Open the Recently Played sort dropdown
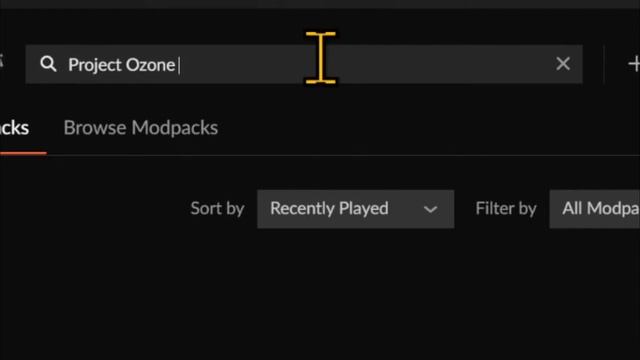Image resolution: width=640 pixels, height=360 pixels. tap(356, 209)
